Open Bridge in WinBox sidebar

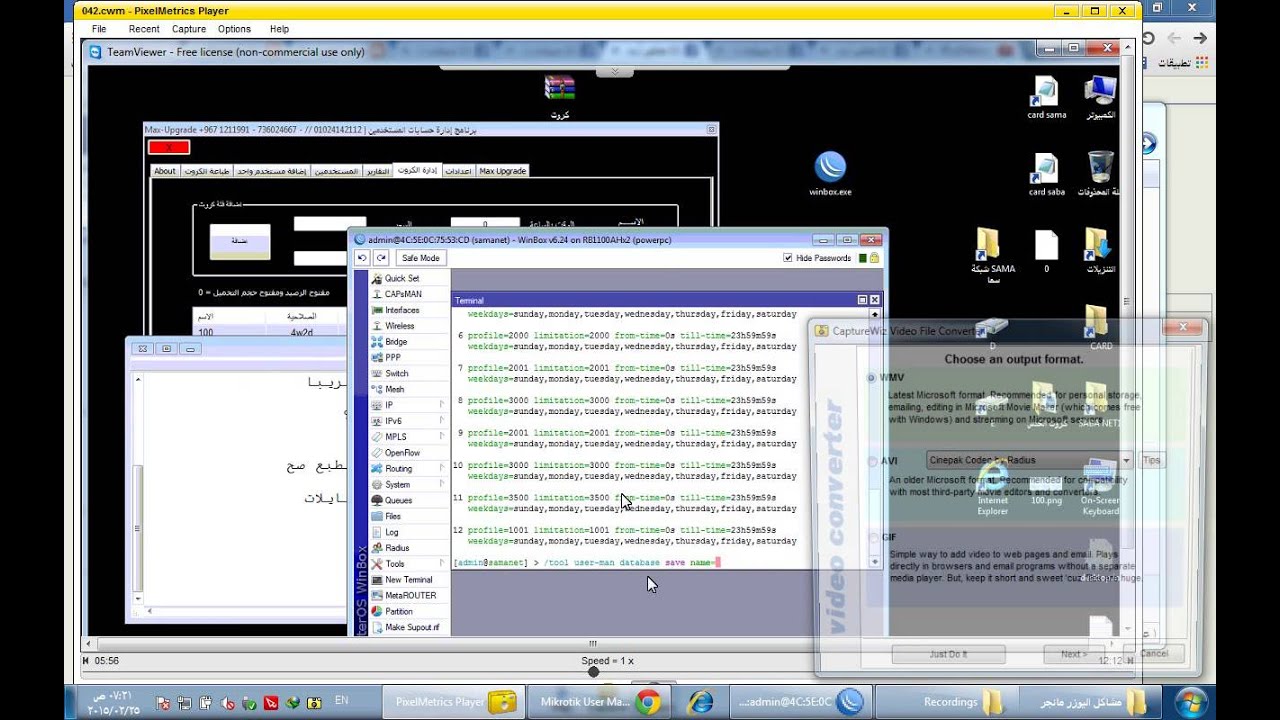click(x=396, y=342)
